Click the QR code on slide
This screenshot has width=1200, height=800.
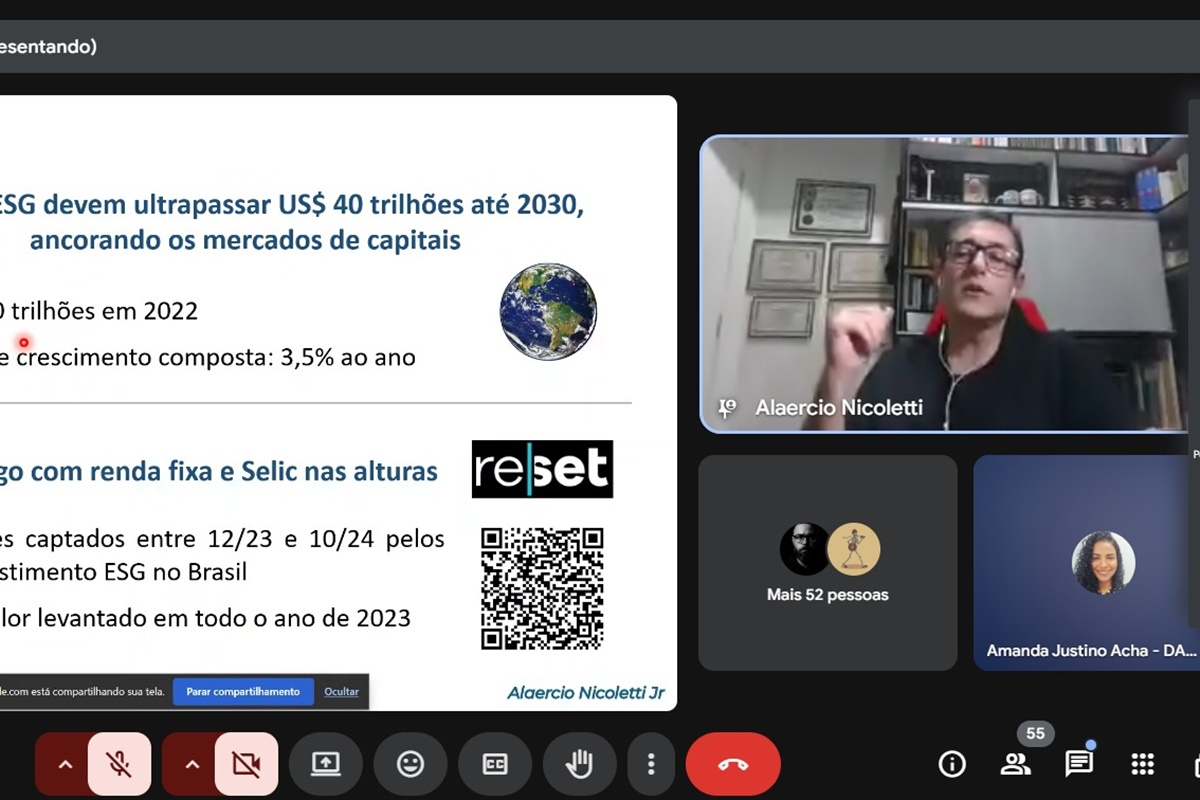click(x=542, y=589)
